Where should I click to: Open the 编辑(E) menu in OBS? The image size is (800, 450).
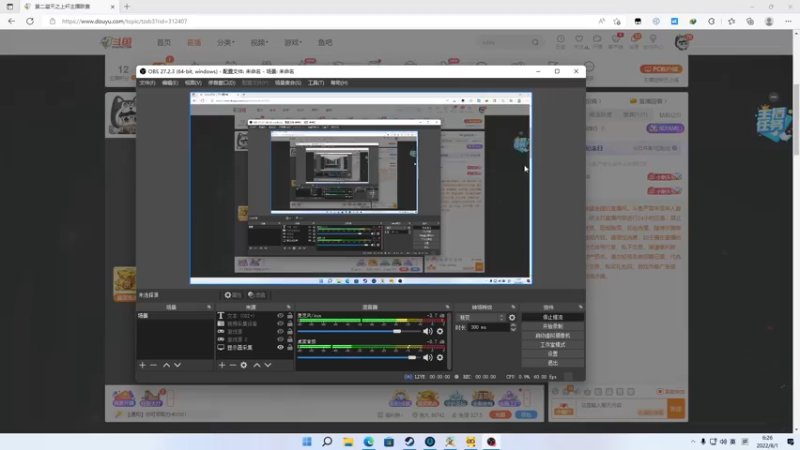click(x=170, y=83)
